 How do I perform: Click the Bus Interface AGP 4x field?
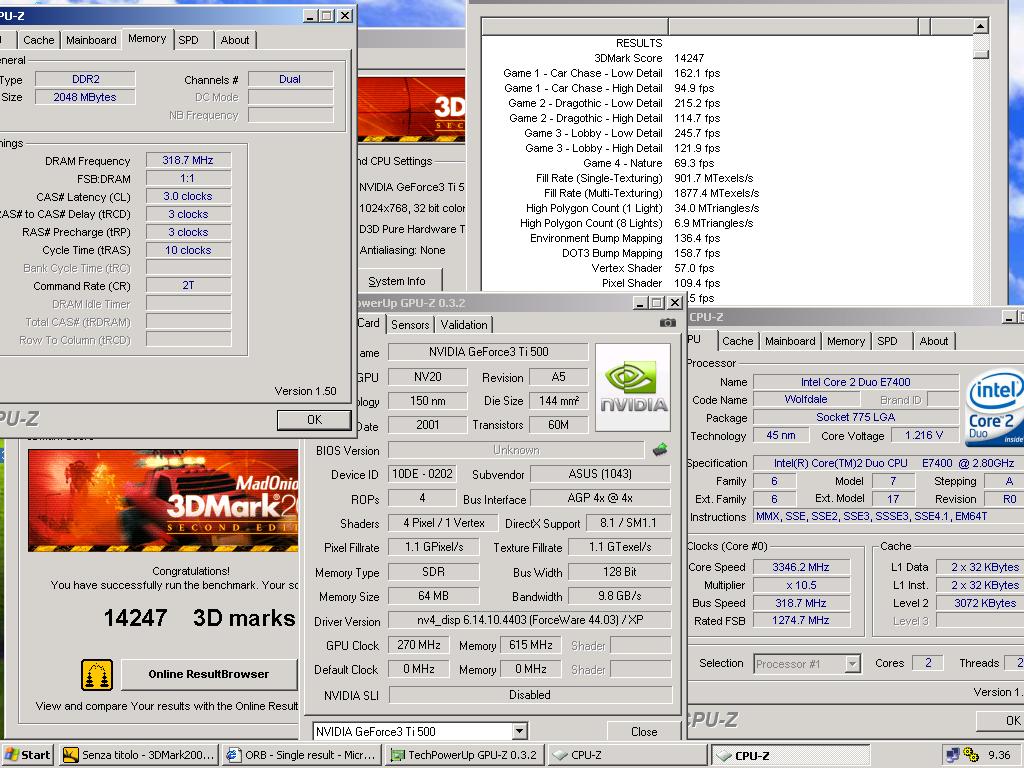pyautogui.click(x=600, y=498)
